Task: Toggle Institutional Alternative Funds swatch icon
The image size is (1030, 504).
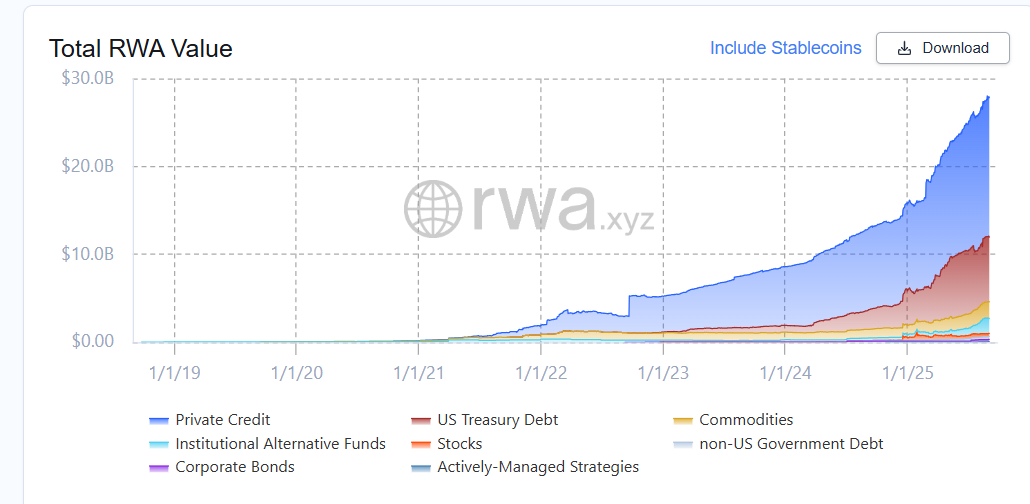Action: [158, 444]
